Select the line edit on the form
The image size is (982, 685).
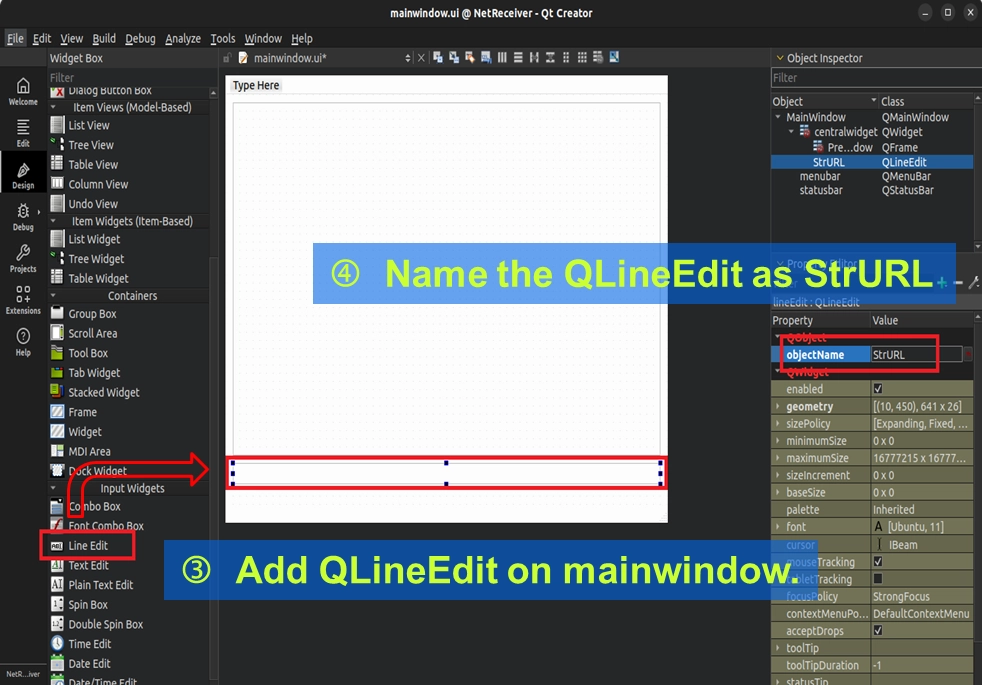coord(446,473)
